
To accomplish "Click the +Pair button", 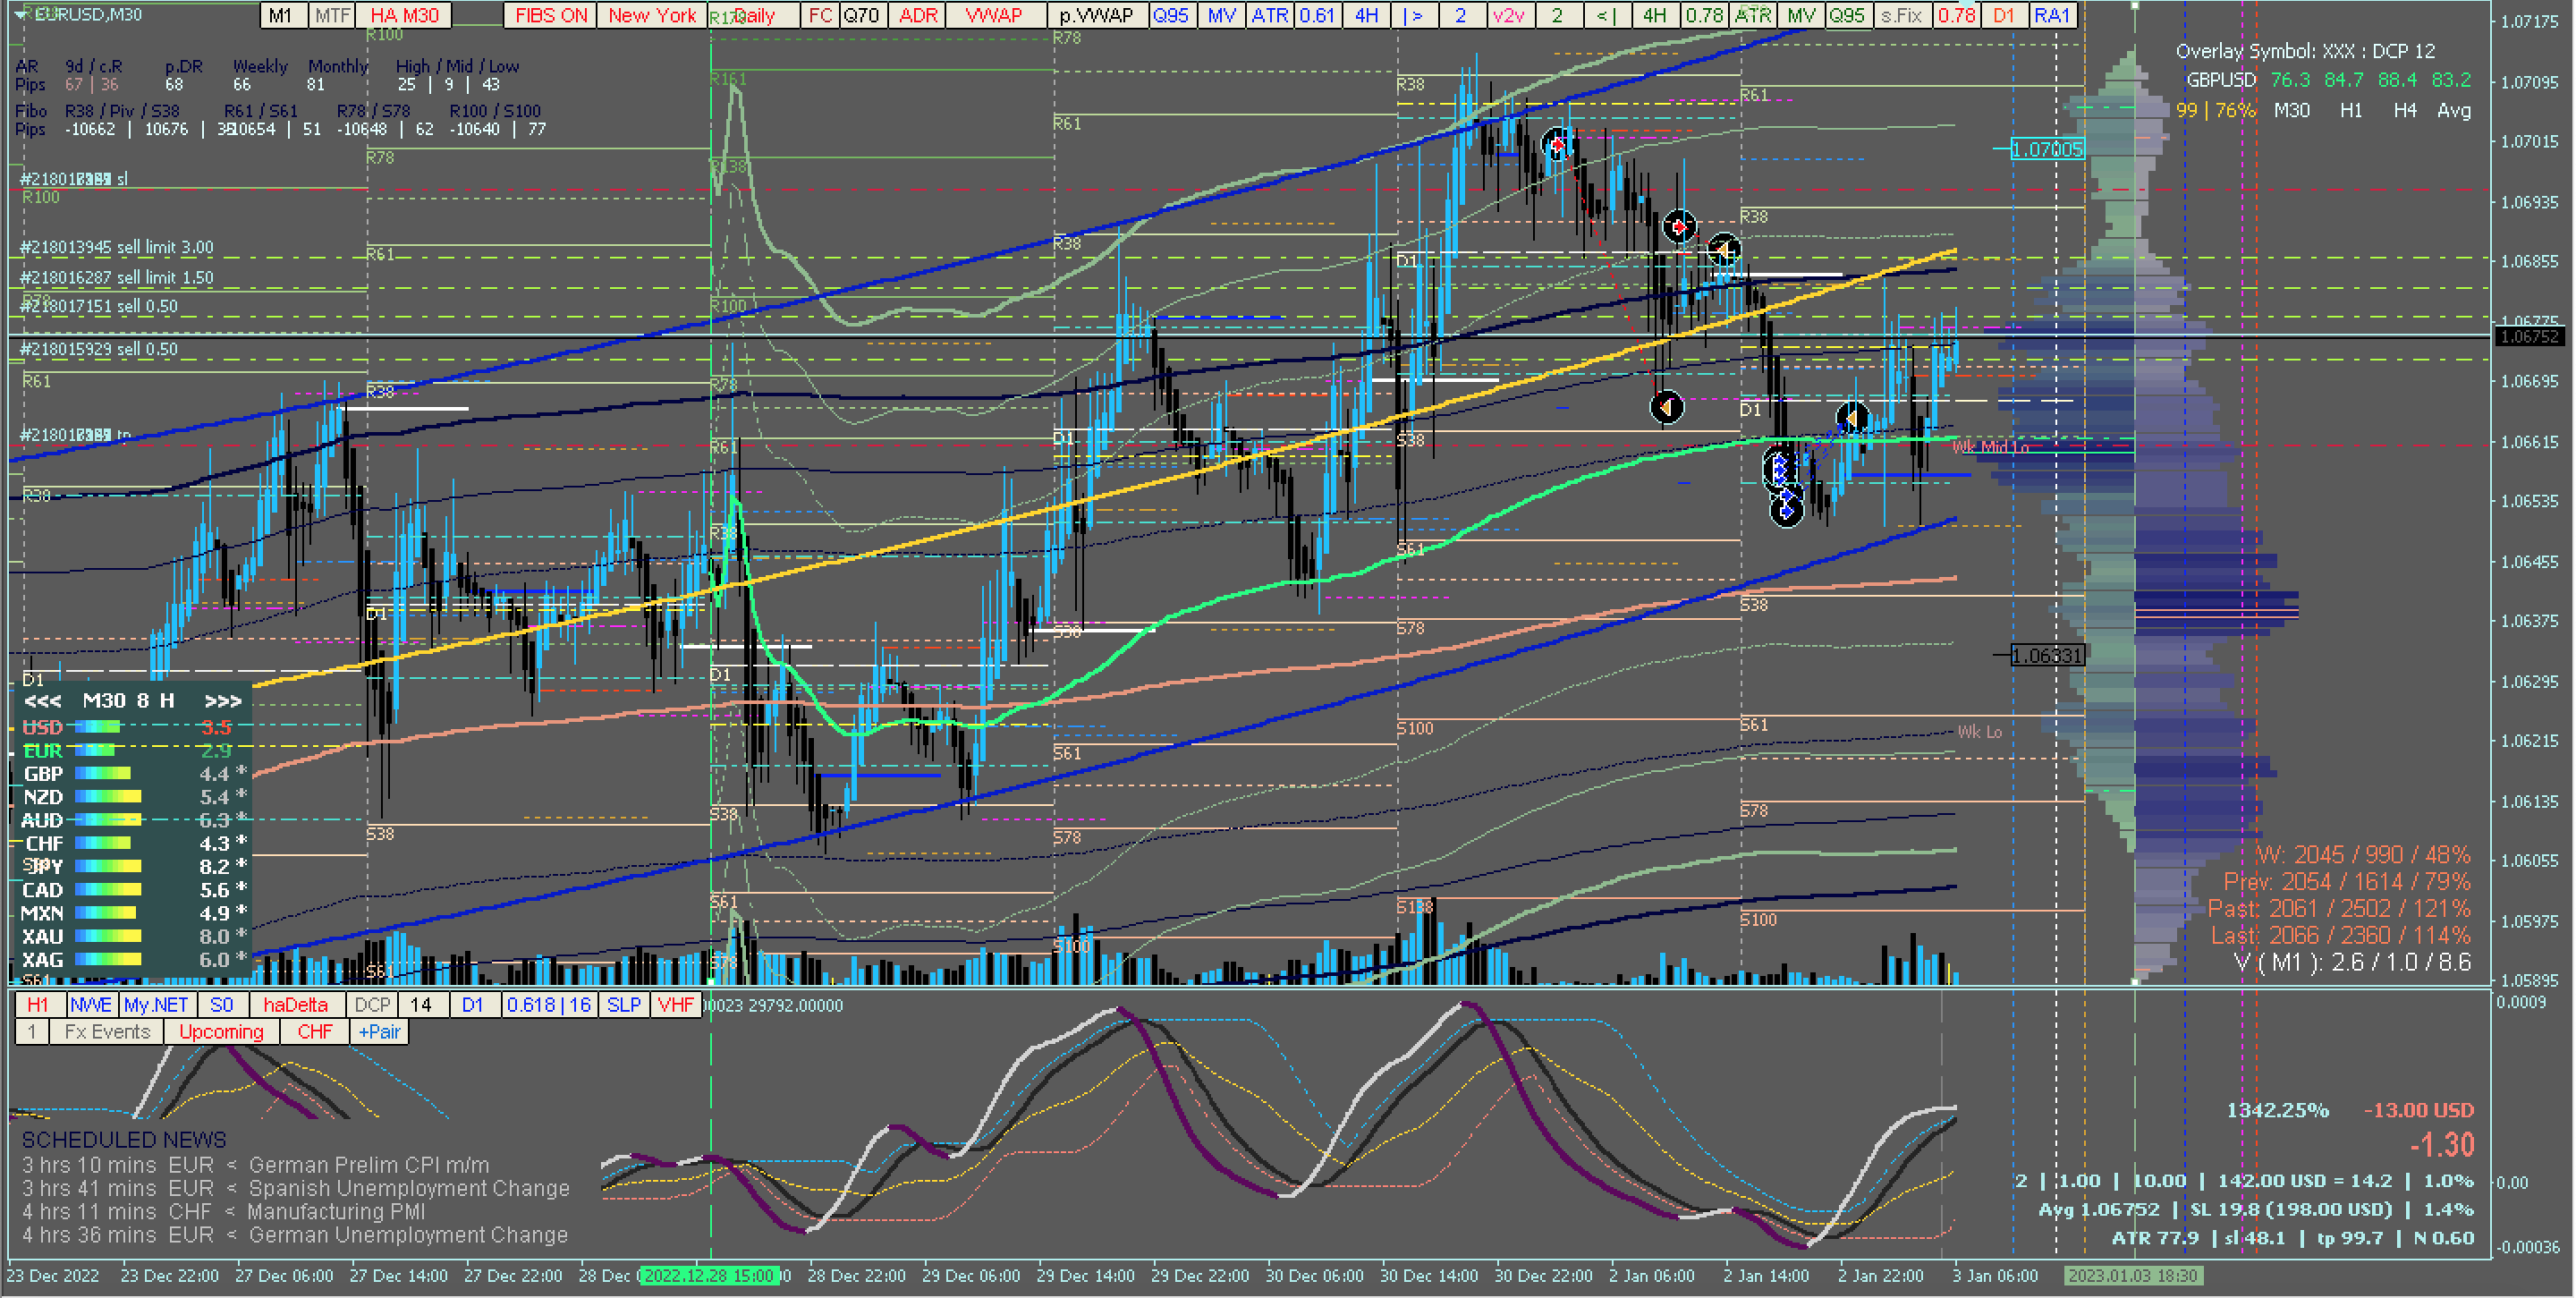I will tap(379, 1032).
